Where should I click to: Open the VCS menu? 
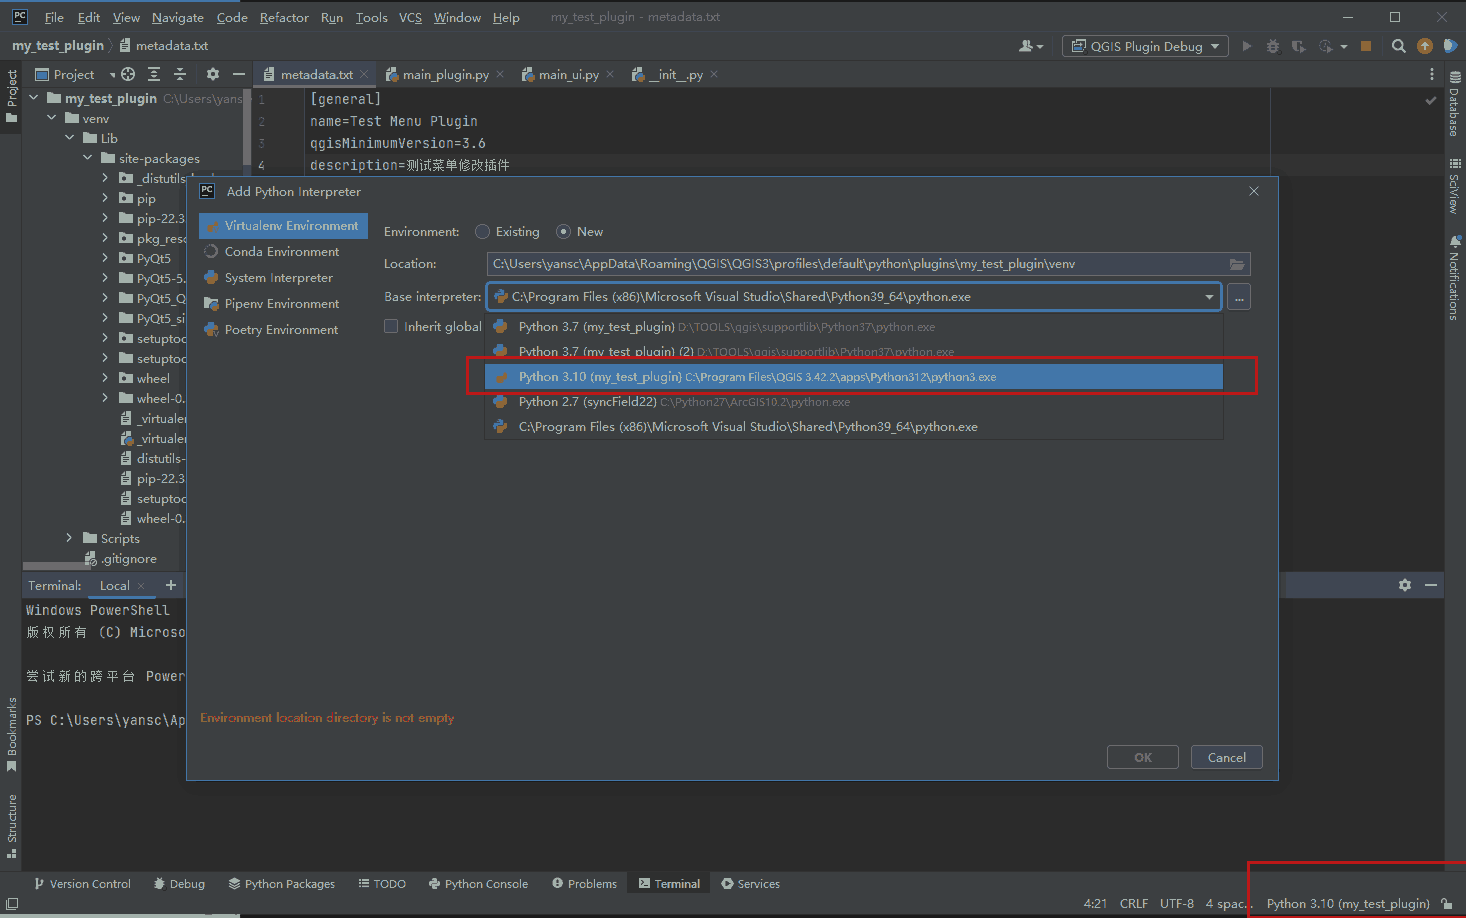point(410,17)
